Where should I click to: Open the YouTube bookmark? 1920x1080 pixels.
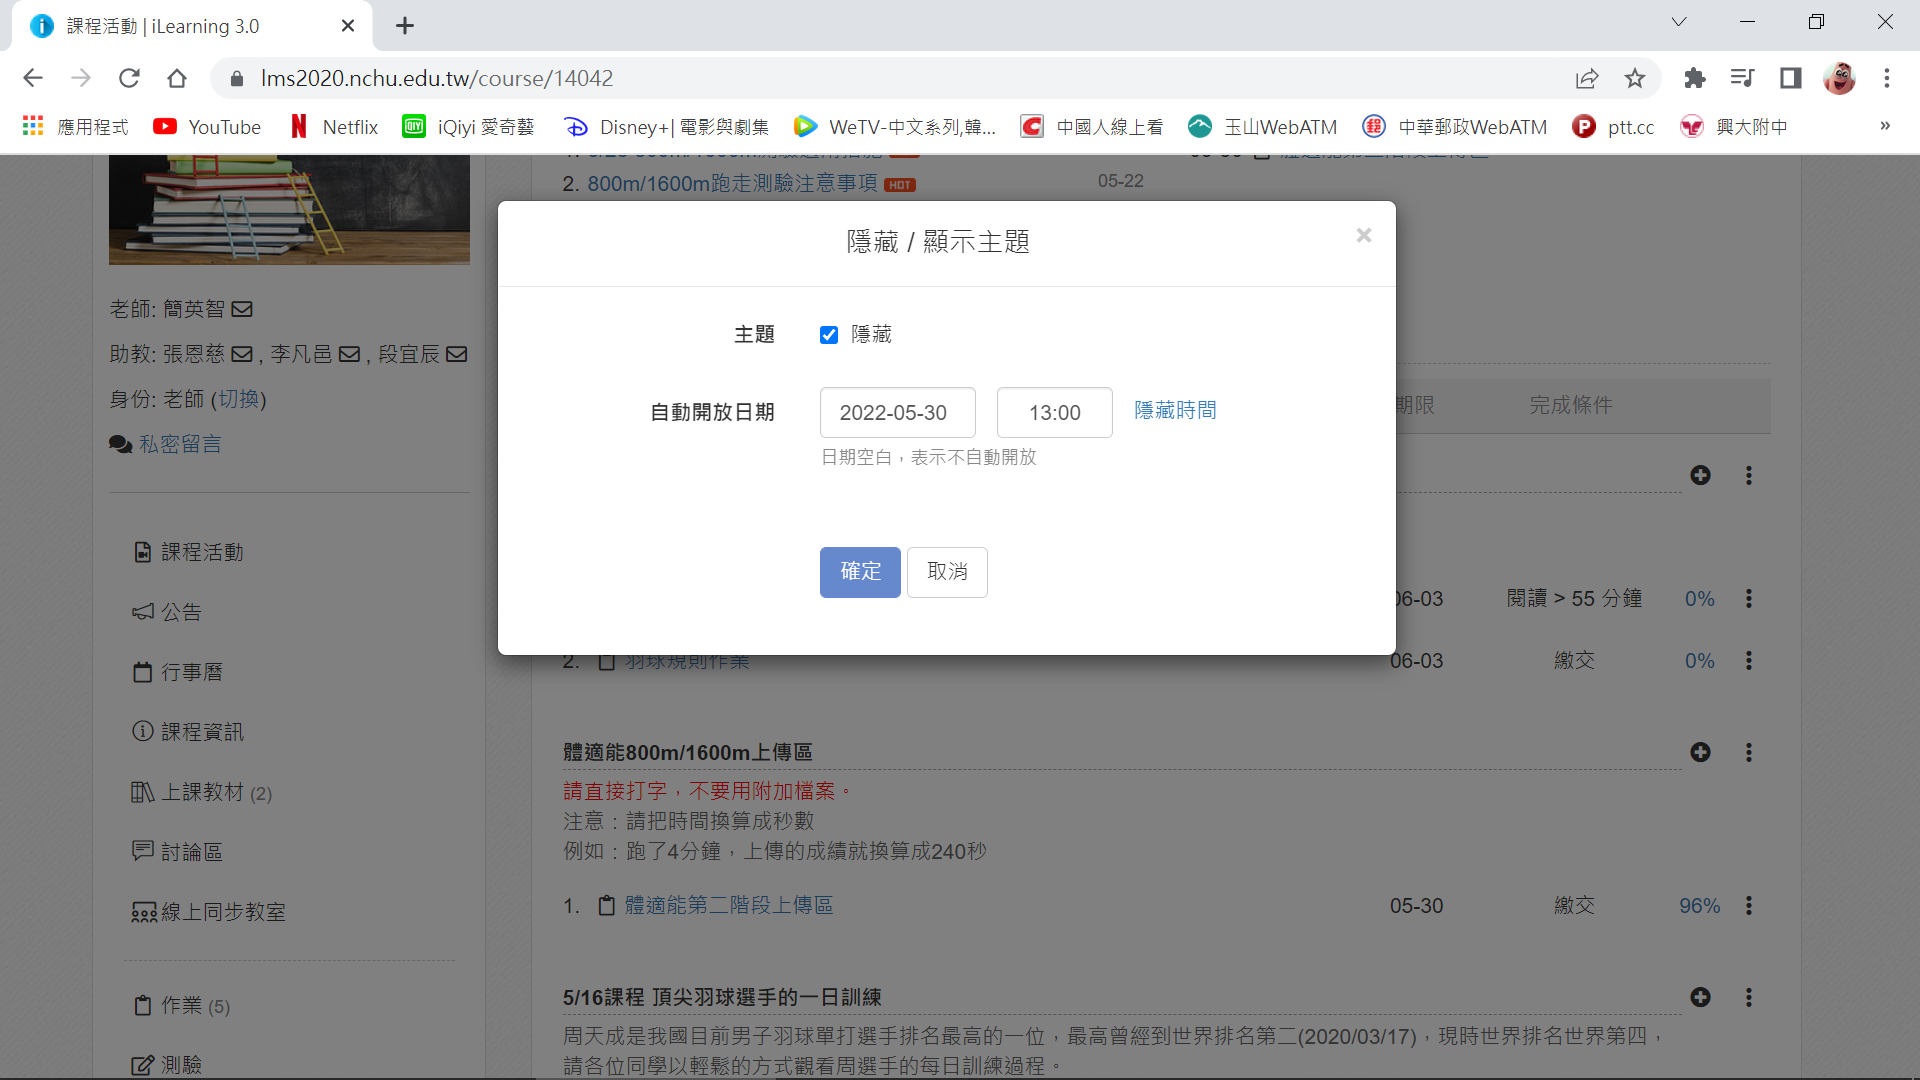(x=207, y=127)
